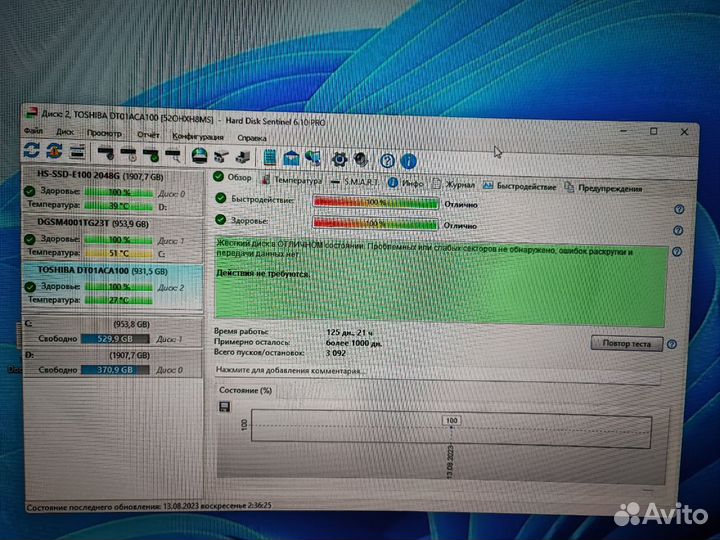Open help with the question mark toolbar icon
Viewport: 720px width, 540px height.
(387, 161)
